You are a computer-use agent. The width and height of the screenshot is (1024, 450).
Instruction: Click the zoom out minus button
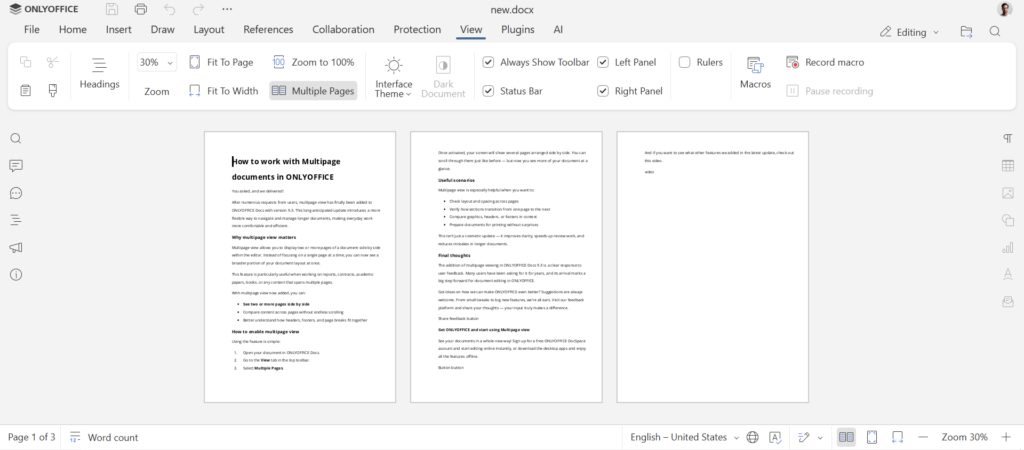(923, 438)
